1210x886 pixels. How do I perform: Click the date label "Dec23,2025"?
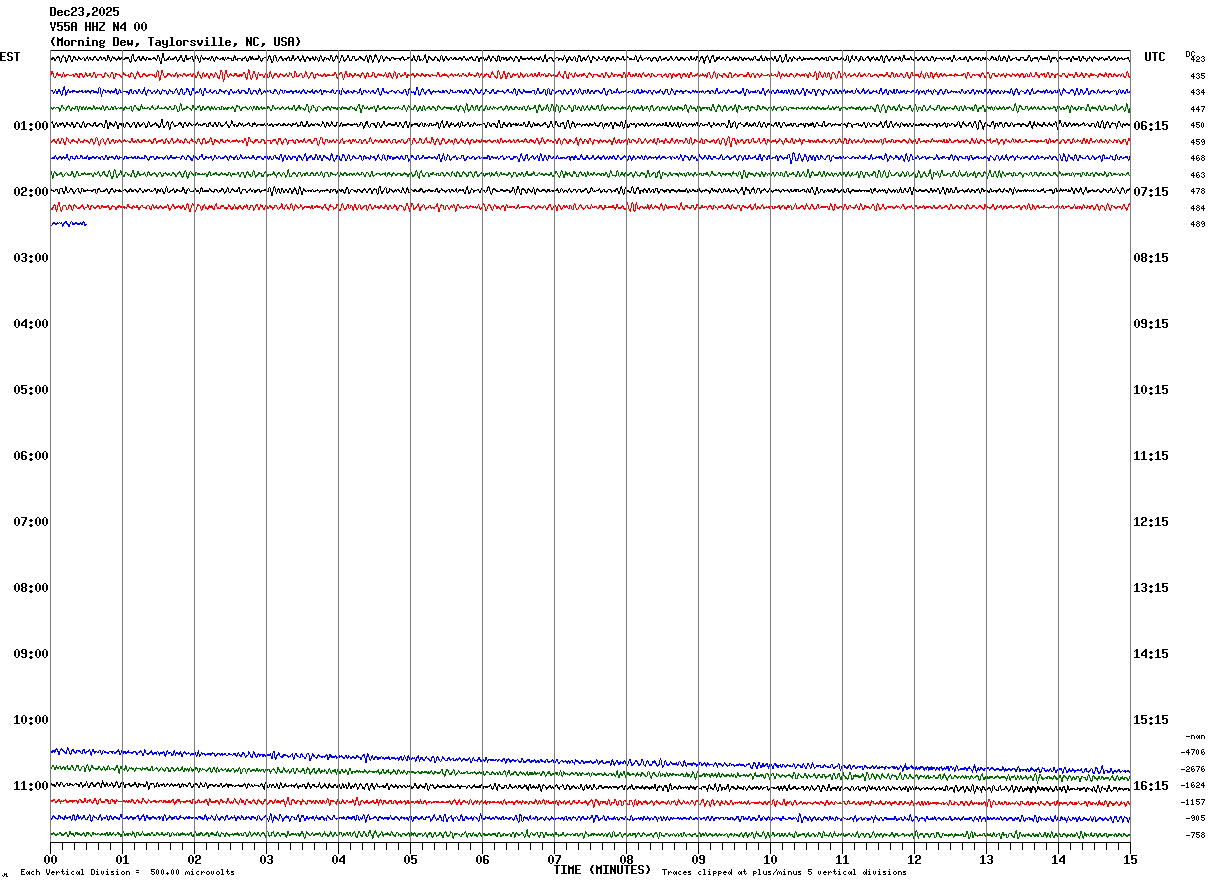click(x=84, y=12)
